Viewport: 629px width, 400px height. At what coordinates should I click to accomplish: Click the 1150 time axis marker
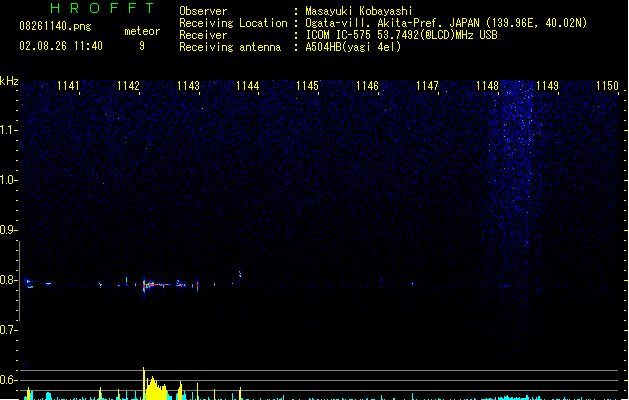click(x=607, y=86)
